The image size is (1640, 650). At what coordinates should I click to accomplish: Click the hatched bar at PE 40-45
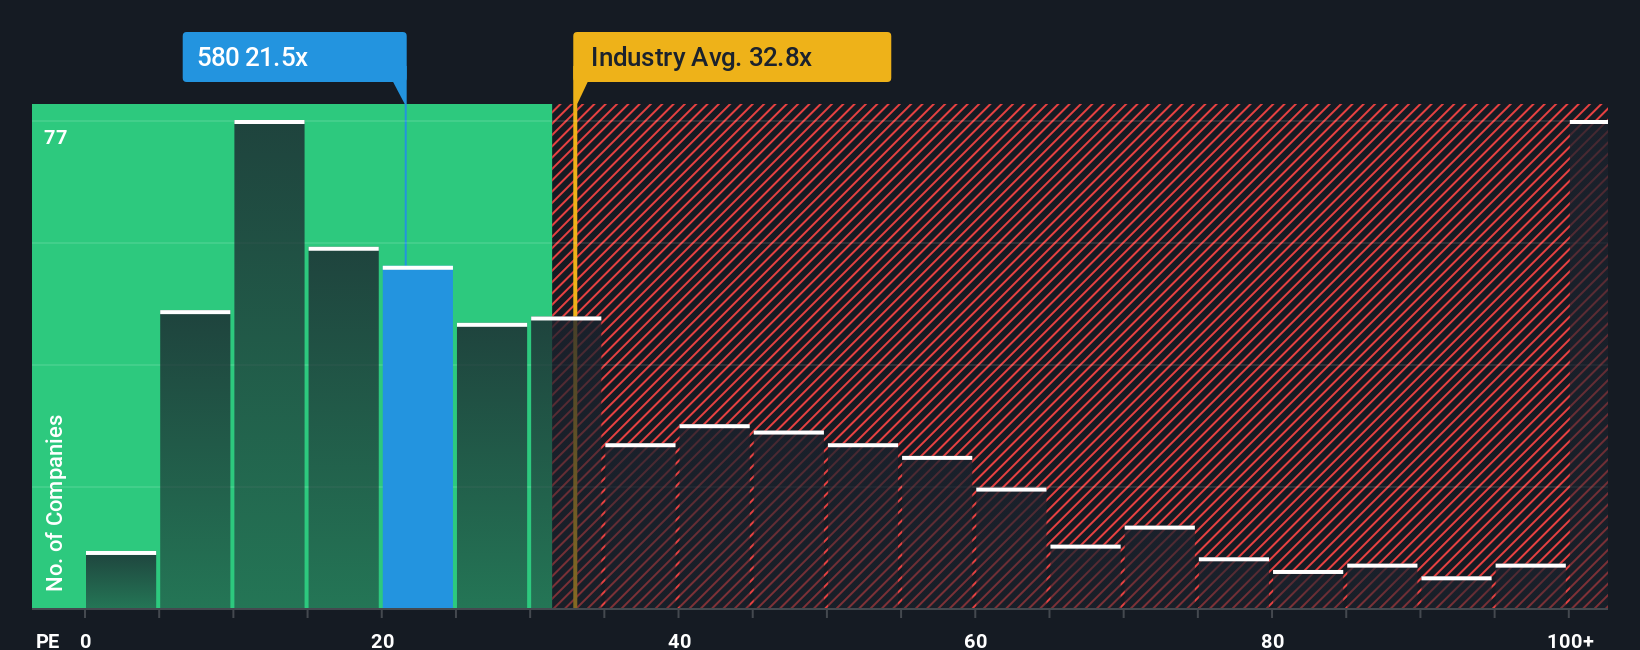coord(715,516)
